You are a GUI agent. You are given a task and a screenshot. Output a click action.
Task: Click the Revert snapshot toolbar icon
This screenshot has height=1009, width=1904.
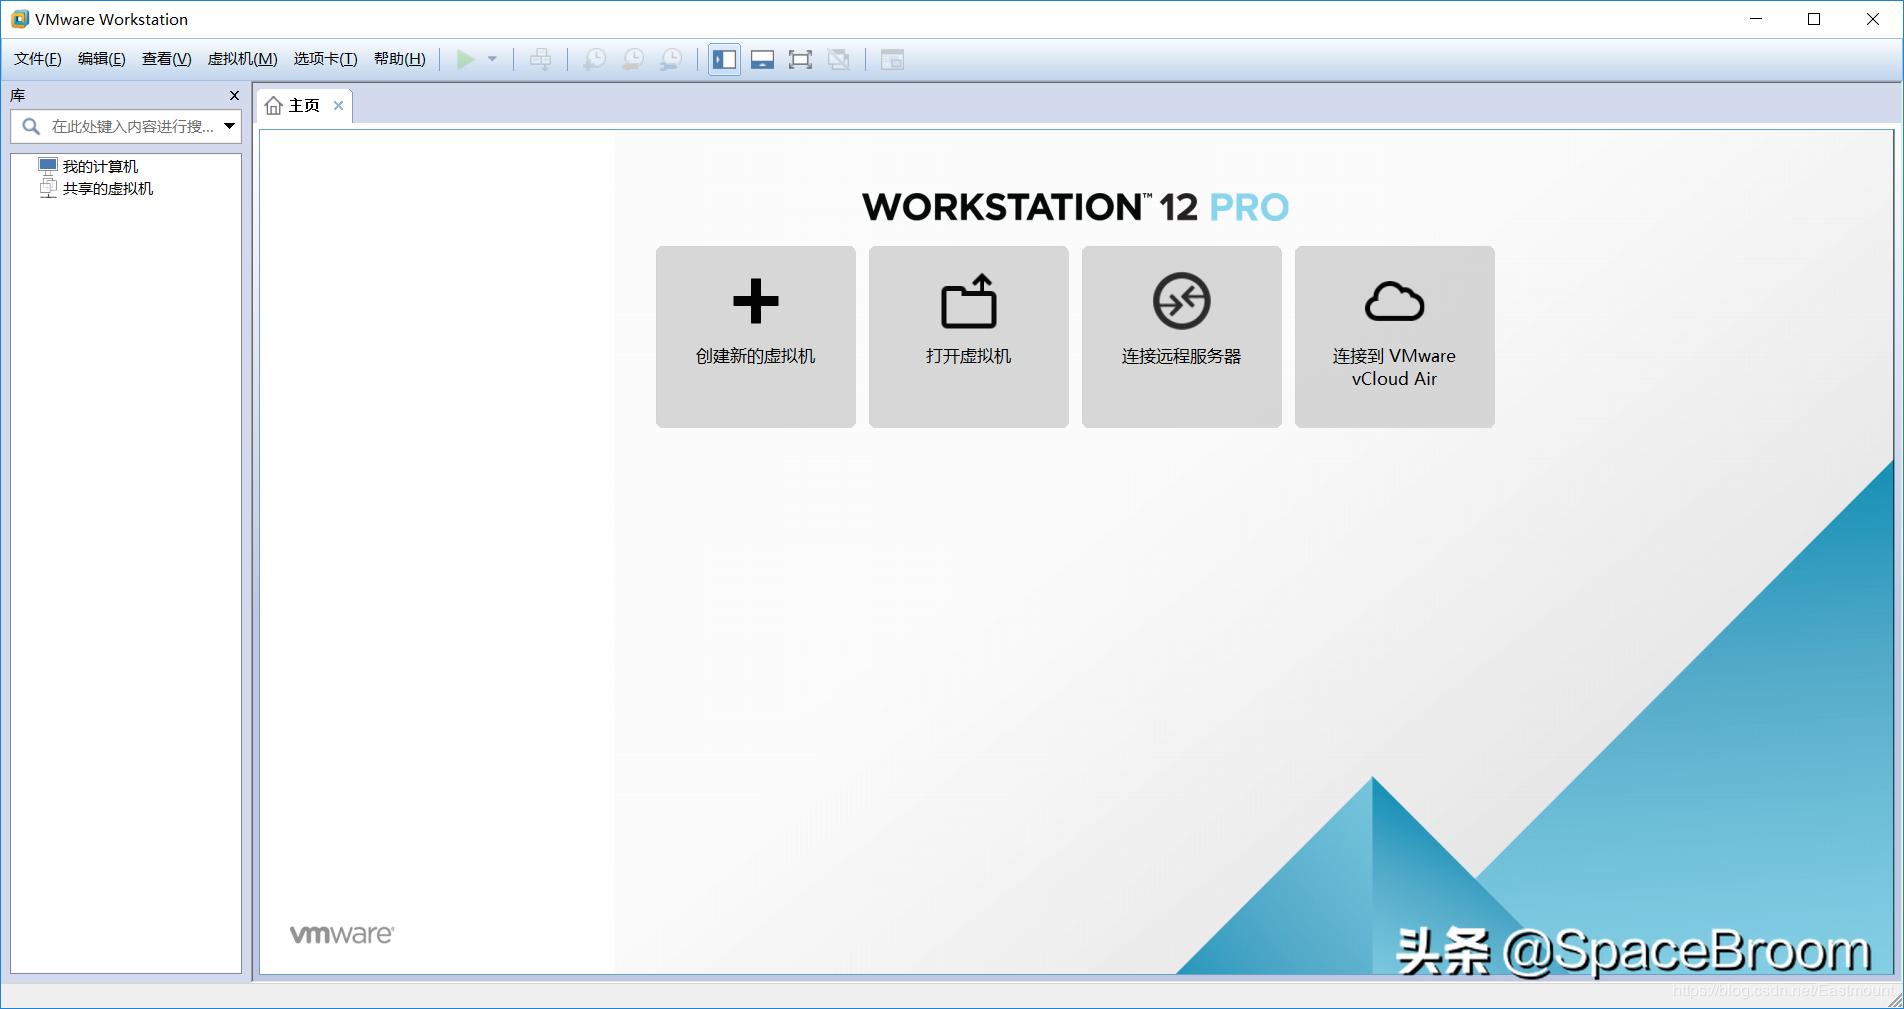632,59
